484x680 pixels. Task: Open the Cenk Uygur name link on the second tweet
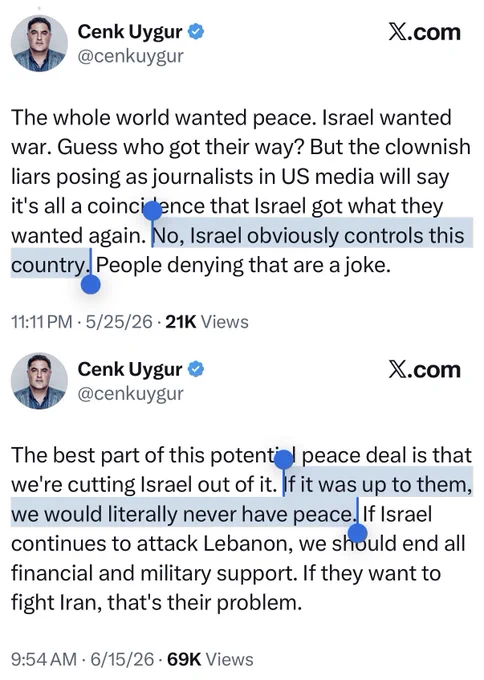(130, 369)
